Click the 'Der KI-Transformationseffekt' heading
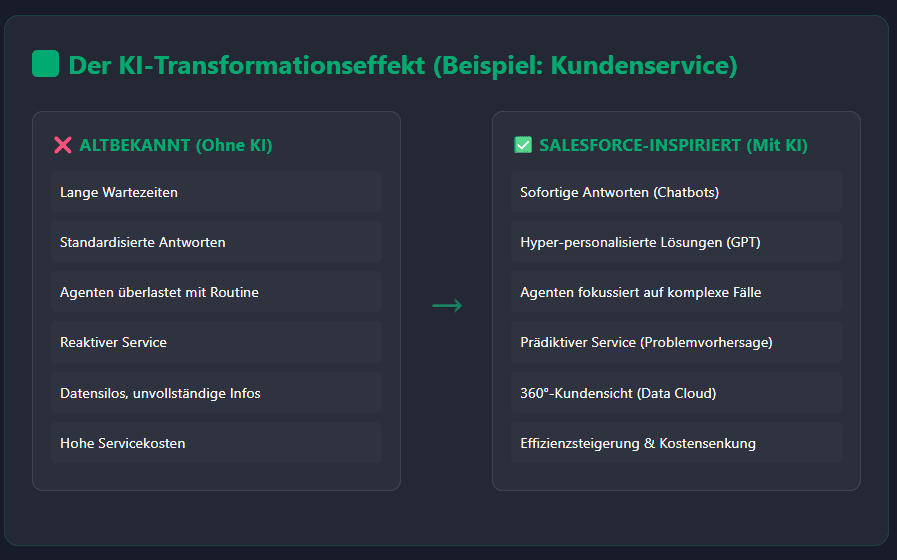This screenshot has height=560, width=897. [x=247, y=65]
